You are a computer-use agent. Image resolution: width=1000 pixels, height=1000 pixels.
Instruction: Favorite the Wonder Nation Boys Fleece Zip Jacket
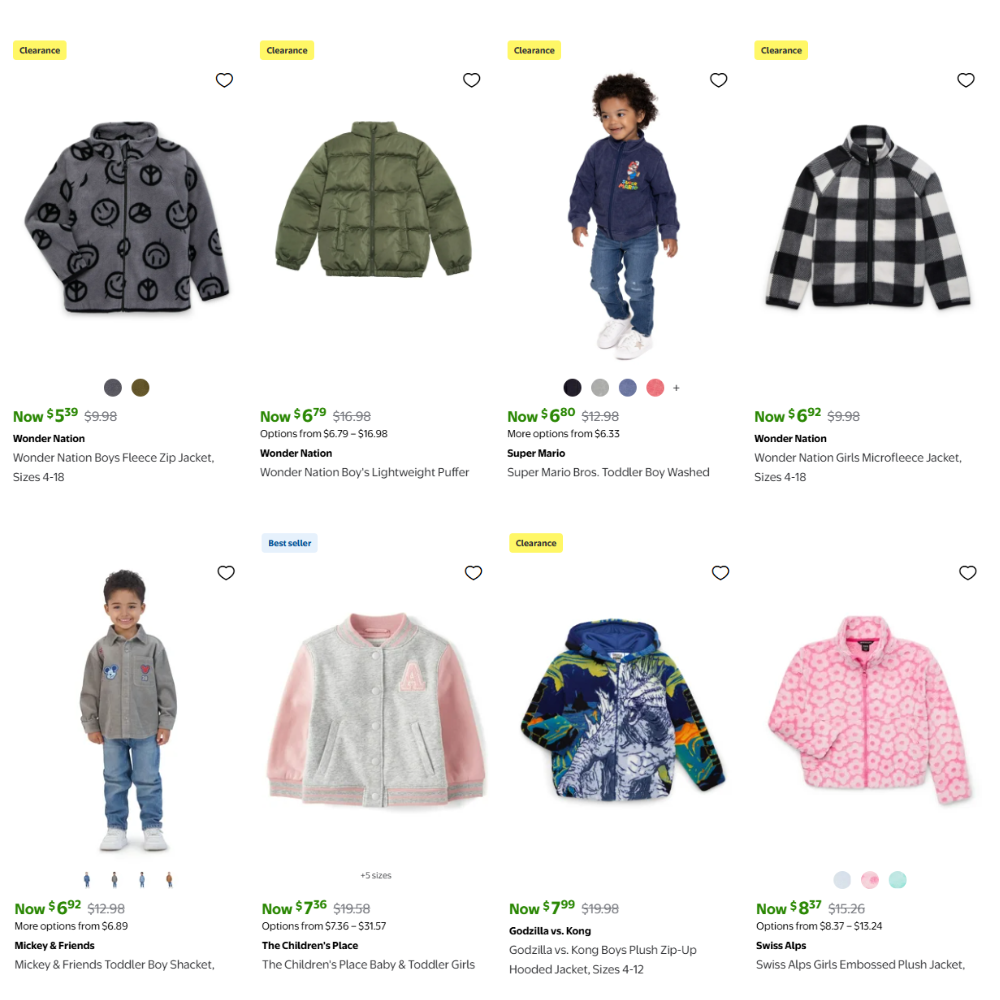point(224,80)
